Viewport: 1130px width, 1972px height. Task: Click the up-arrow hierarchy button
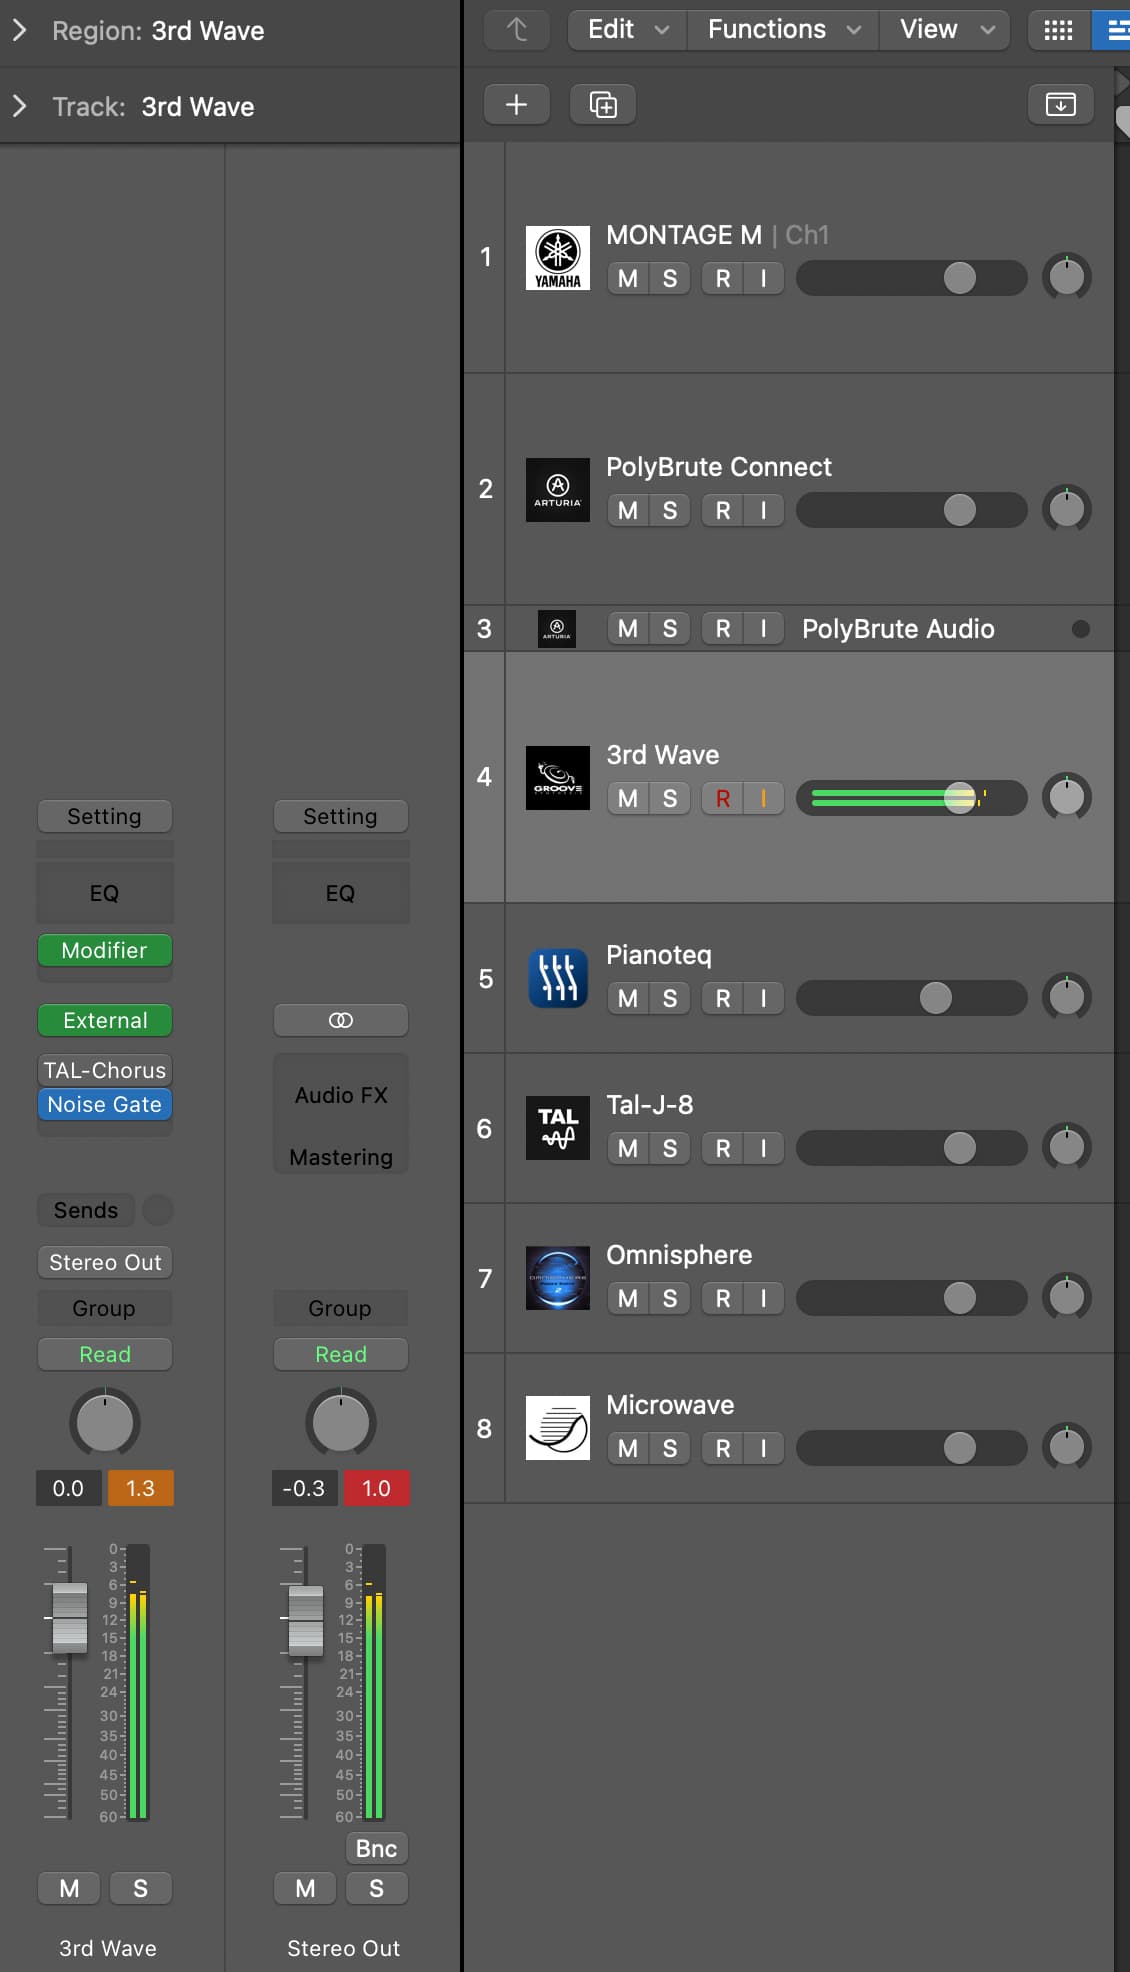[516, 29]
